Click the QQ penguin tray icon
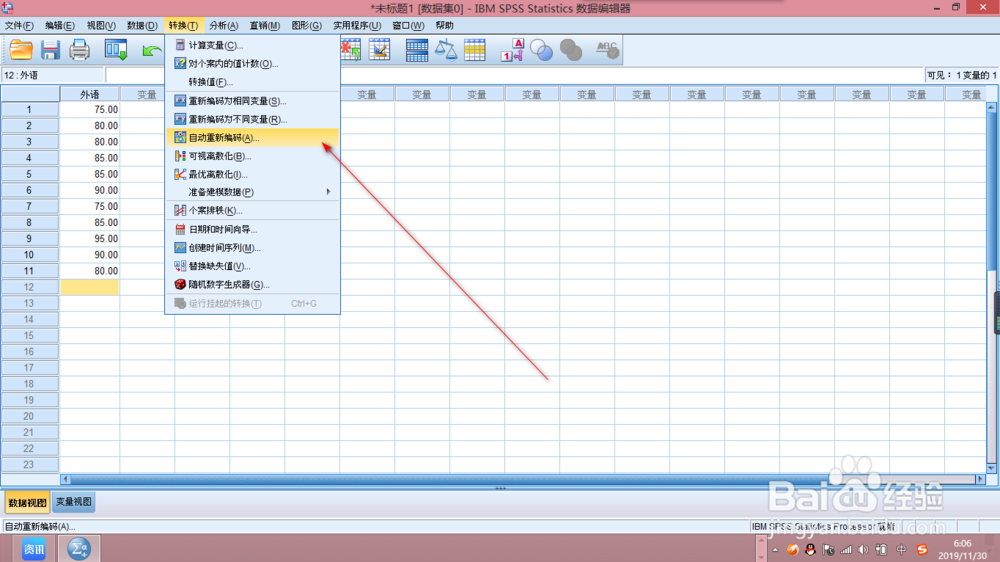 (811, 550)
